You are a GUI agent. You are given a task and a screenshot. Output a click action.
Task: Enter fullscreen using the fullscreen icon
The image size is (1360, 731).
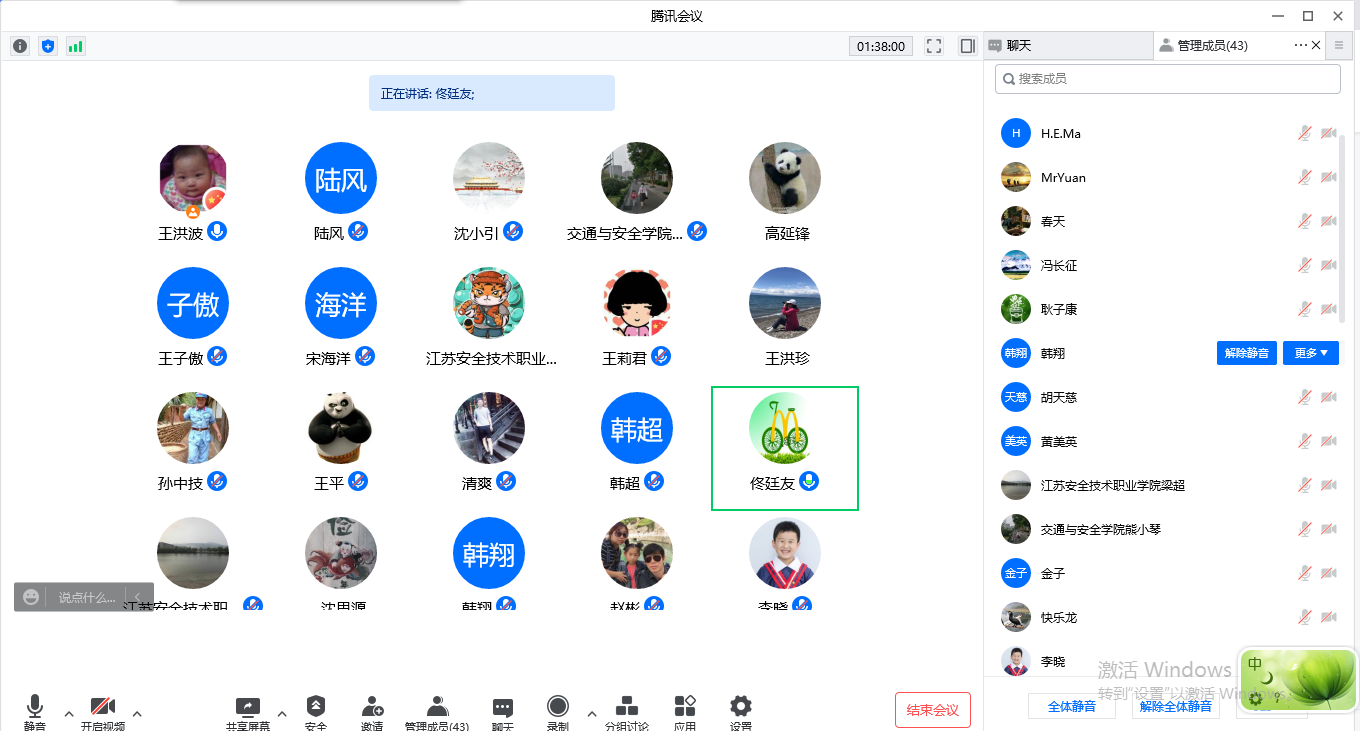934,46
